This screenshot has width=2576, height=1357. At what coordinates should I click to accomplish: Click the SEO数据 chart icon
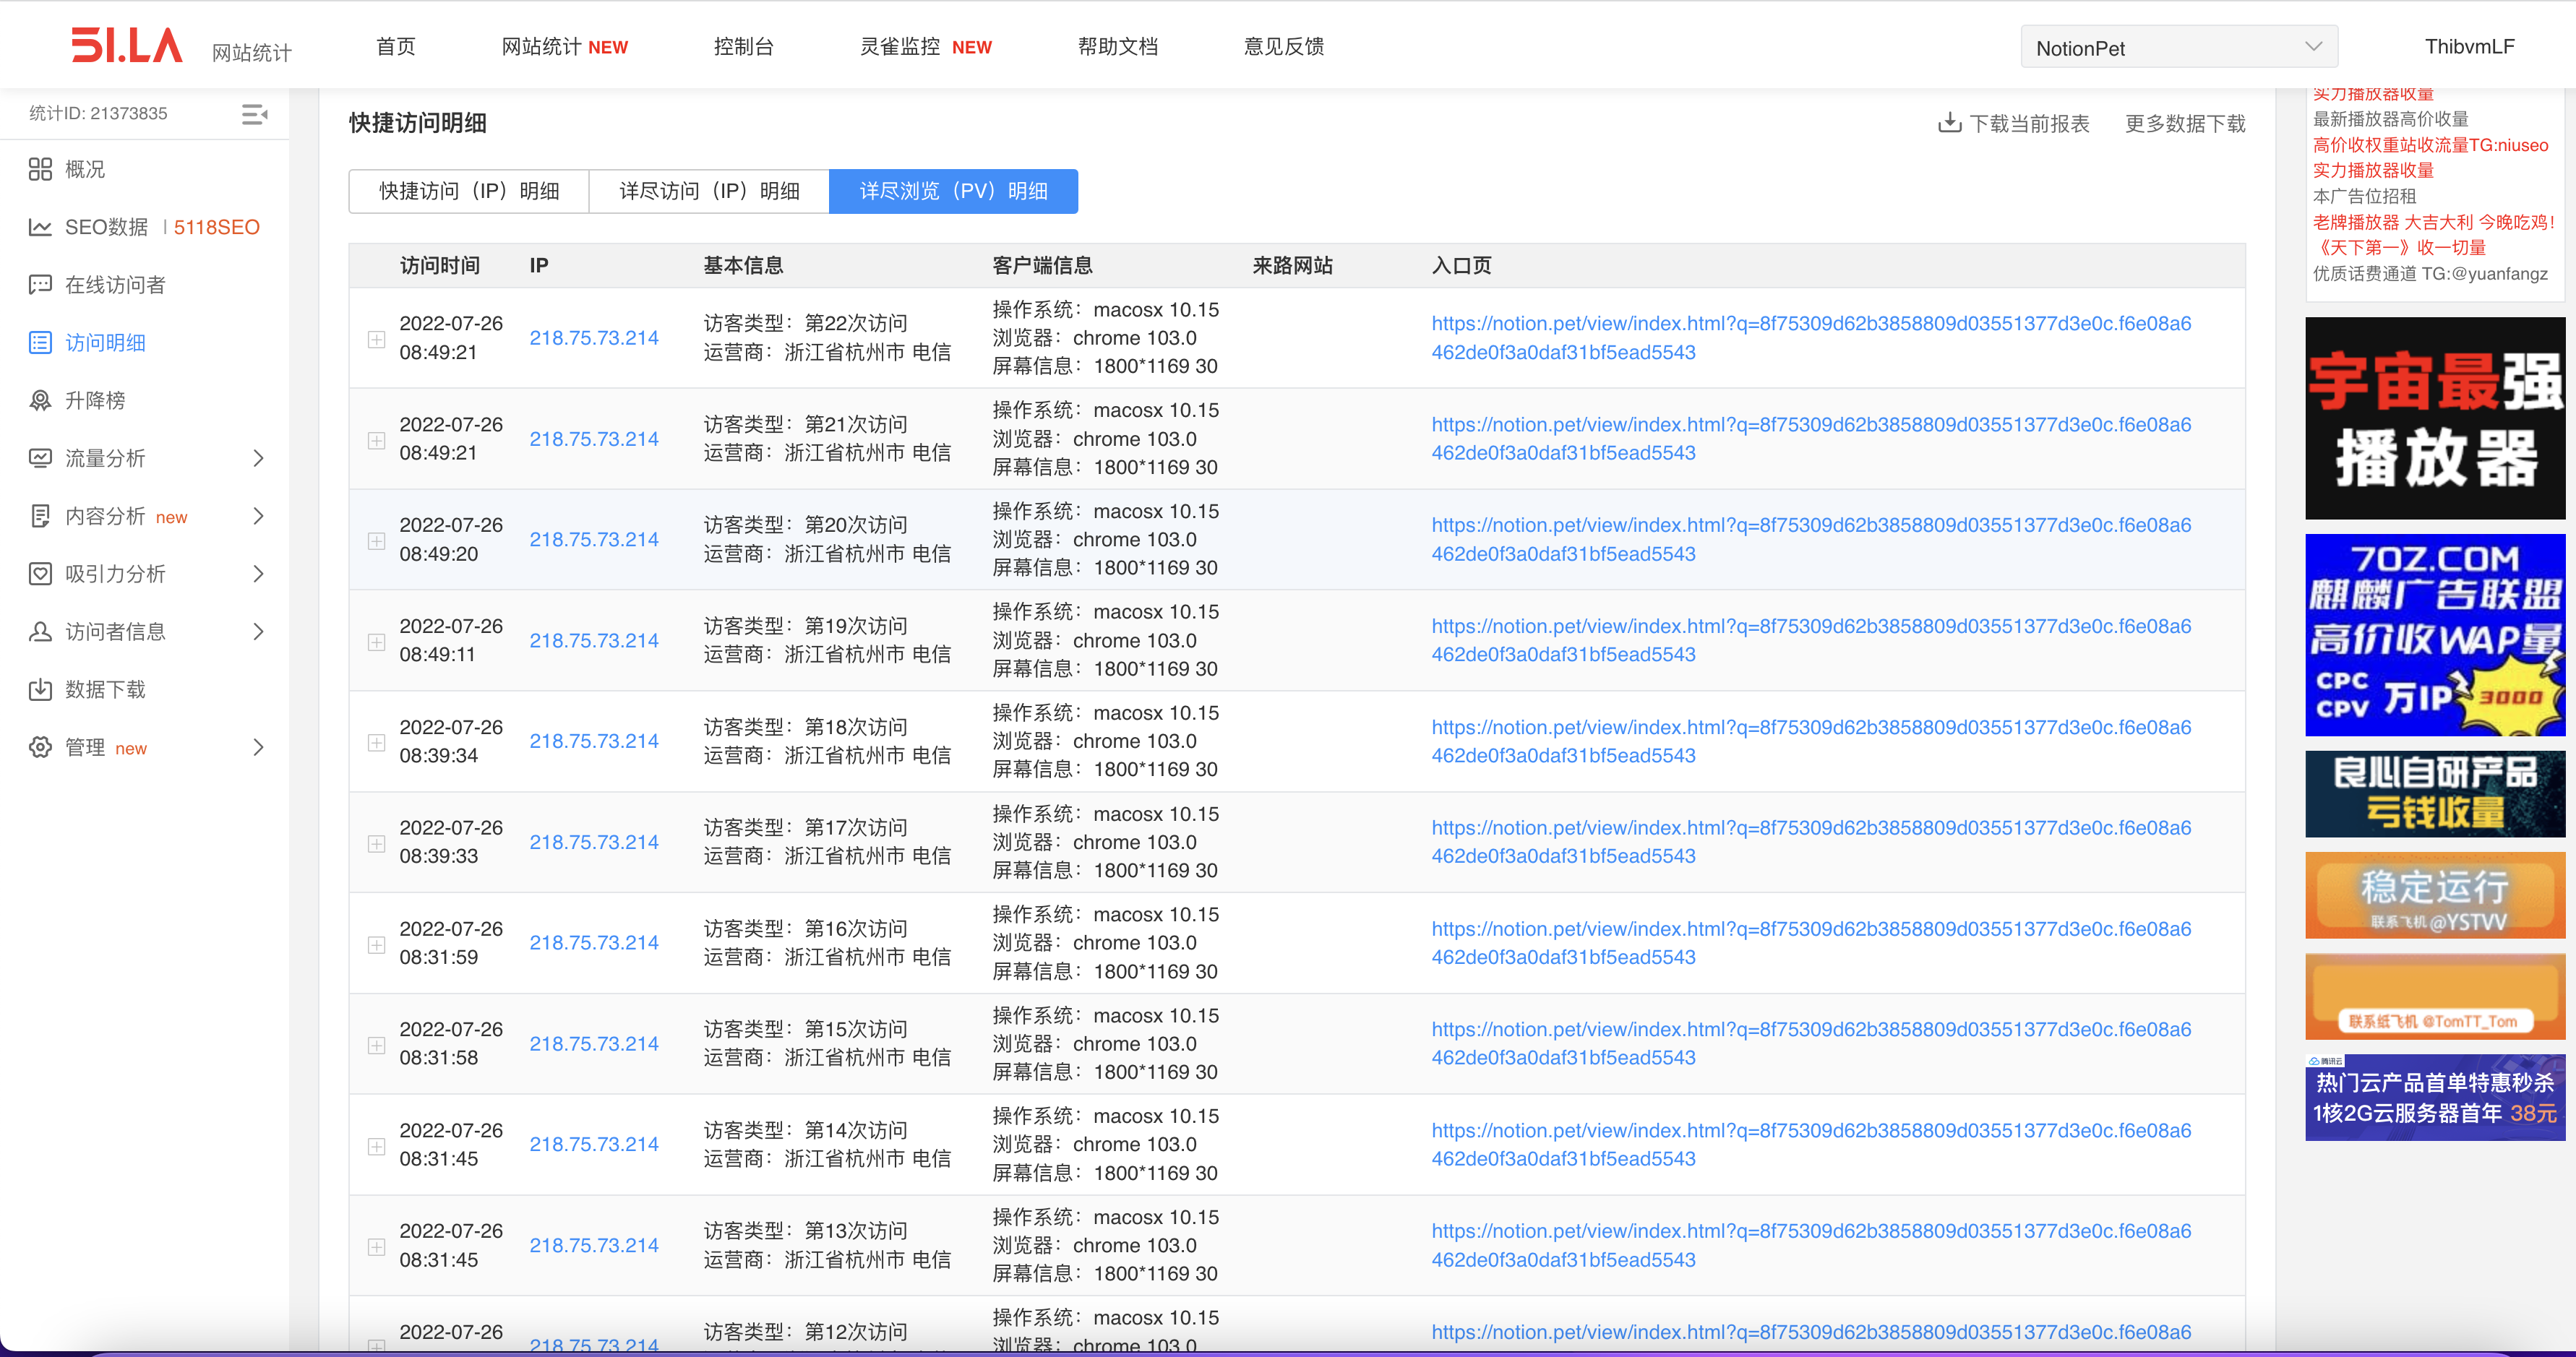[x=40, y=227]
